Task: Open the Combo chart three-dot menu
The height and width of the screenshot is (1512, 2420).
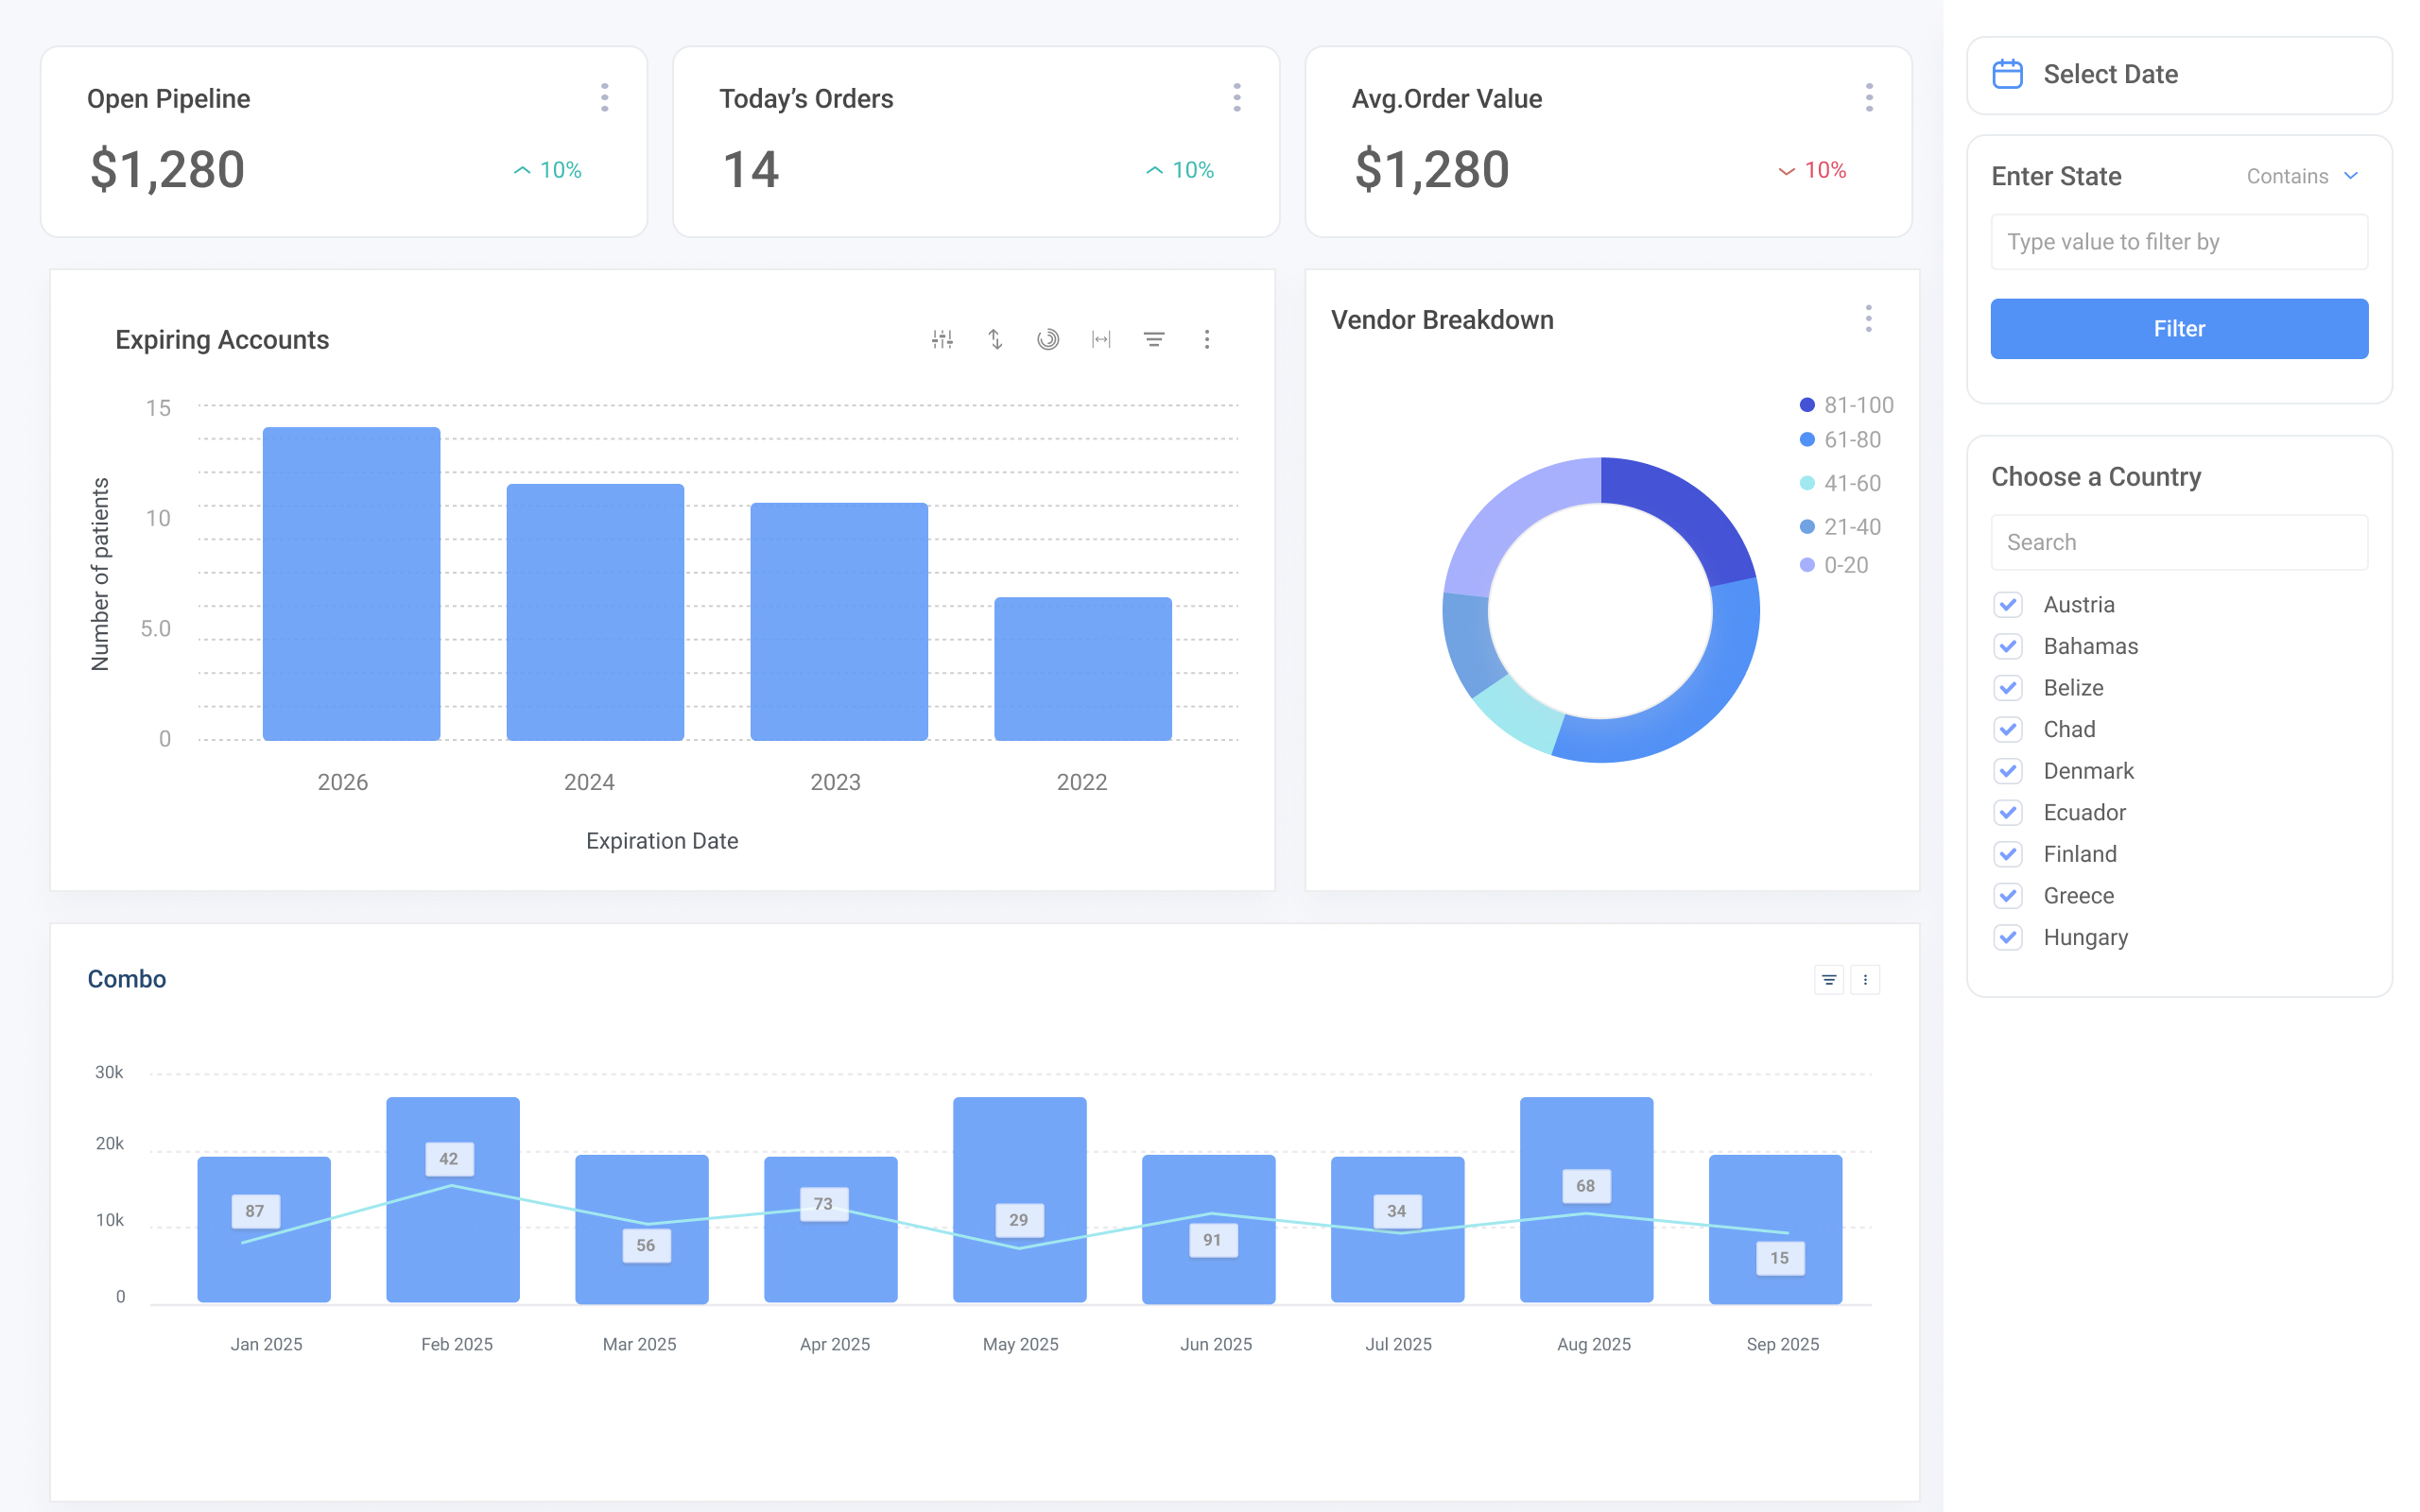Action: click(1865, 980)
